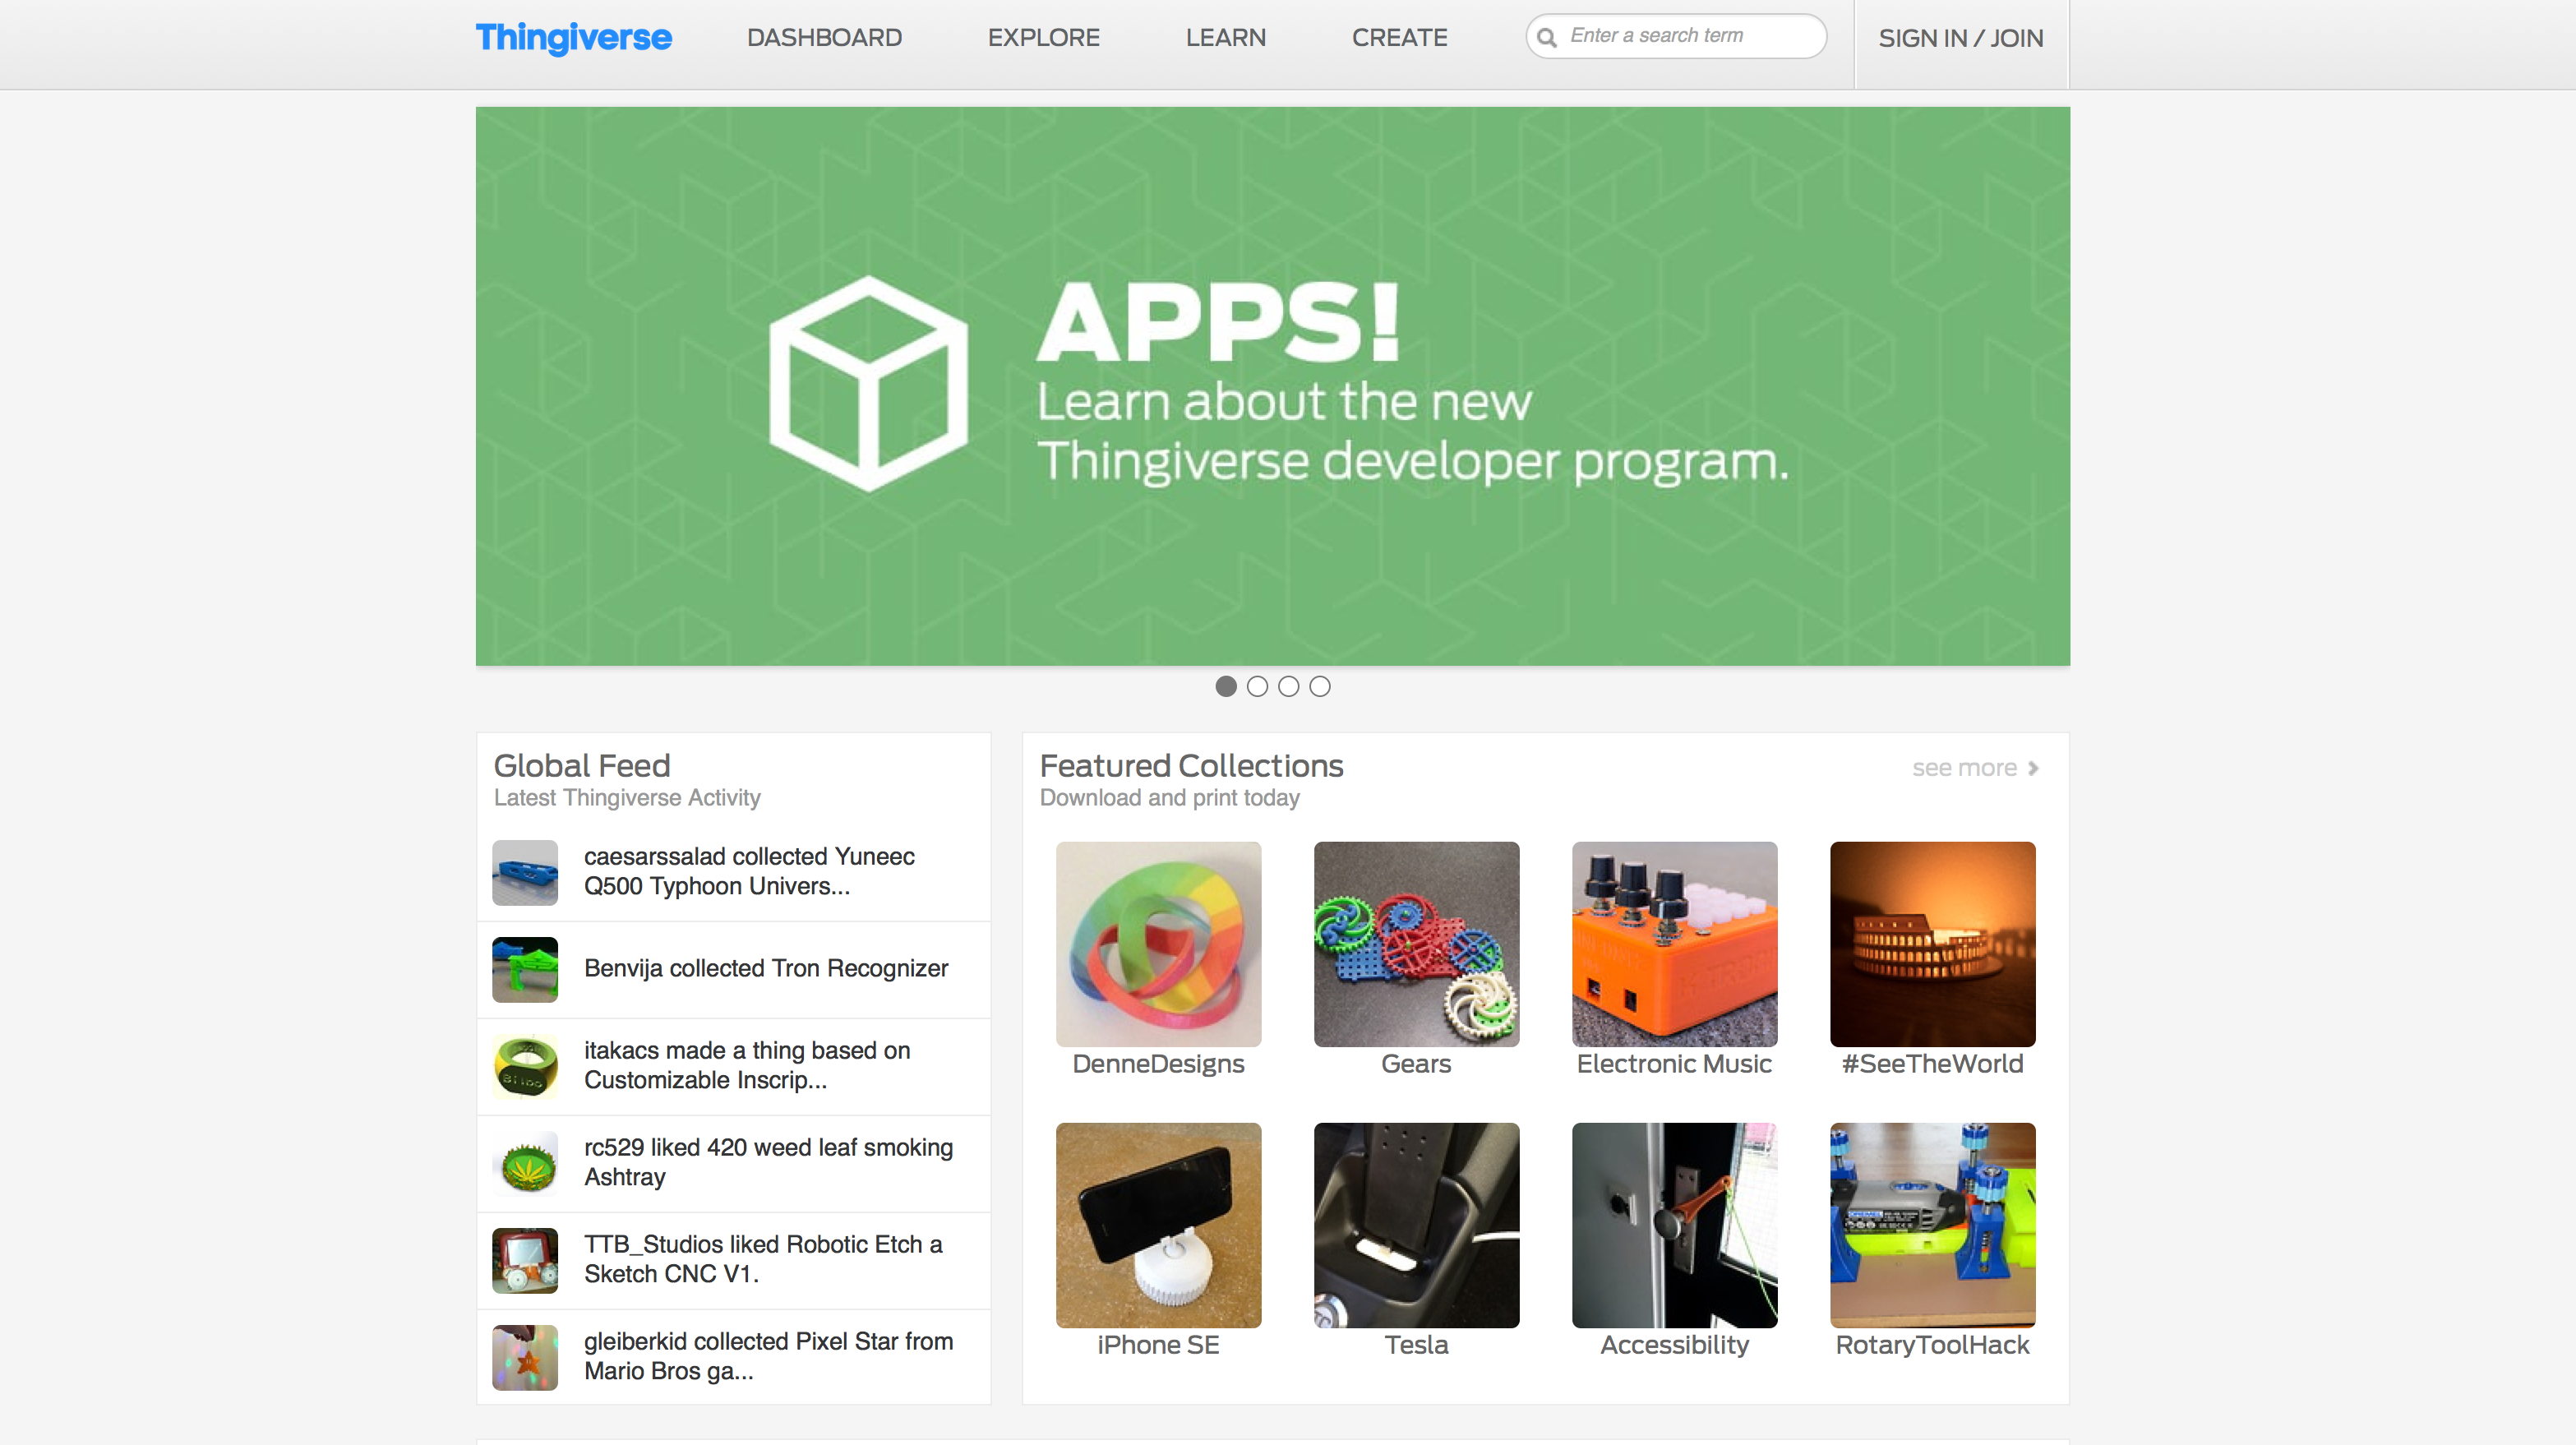Go to the DASHBOARD
2576x1445 pixels.
click(824, 38)
